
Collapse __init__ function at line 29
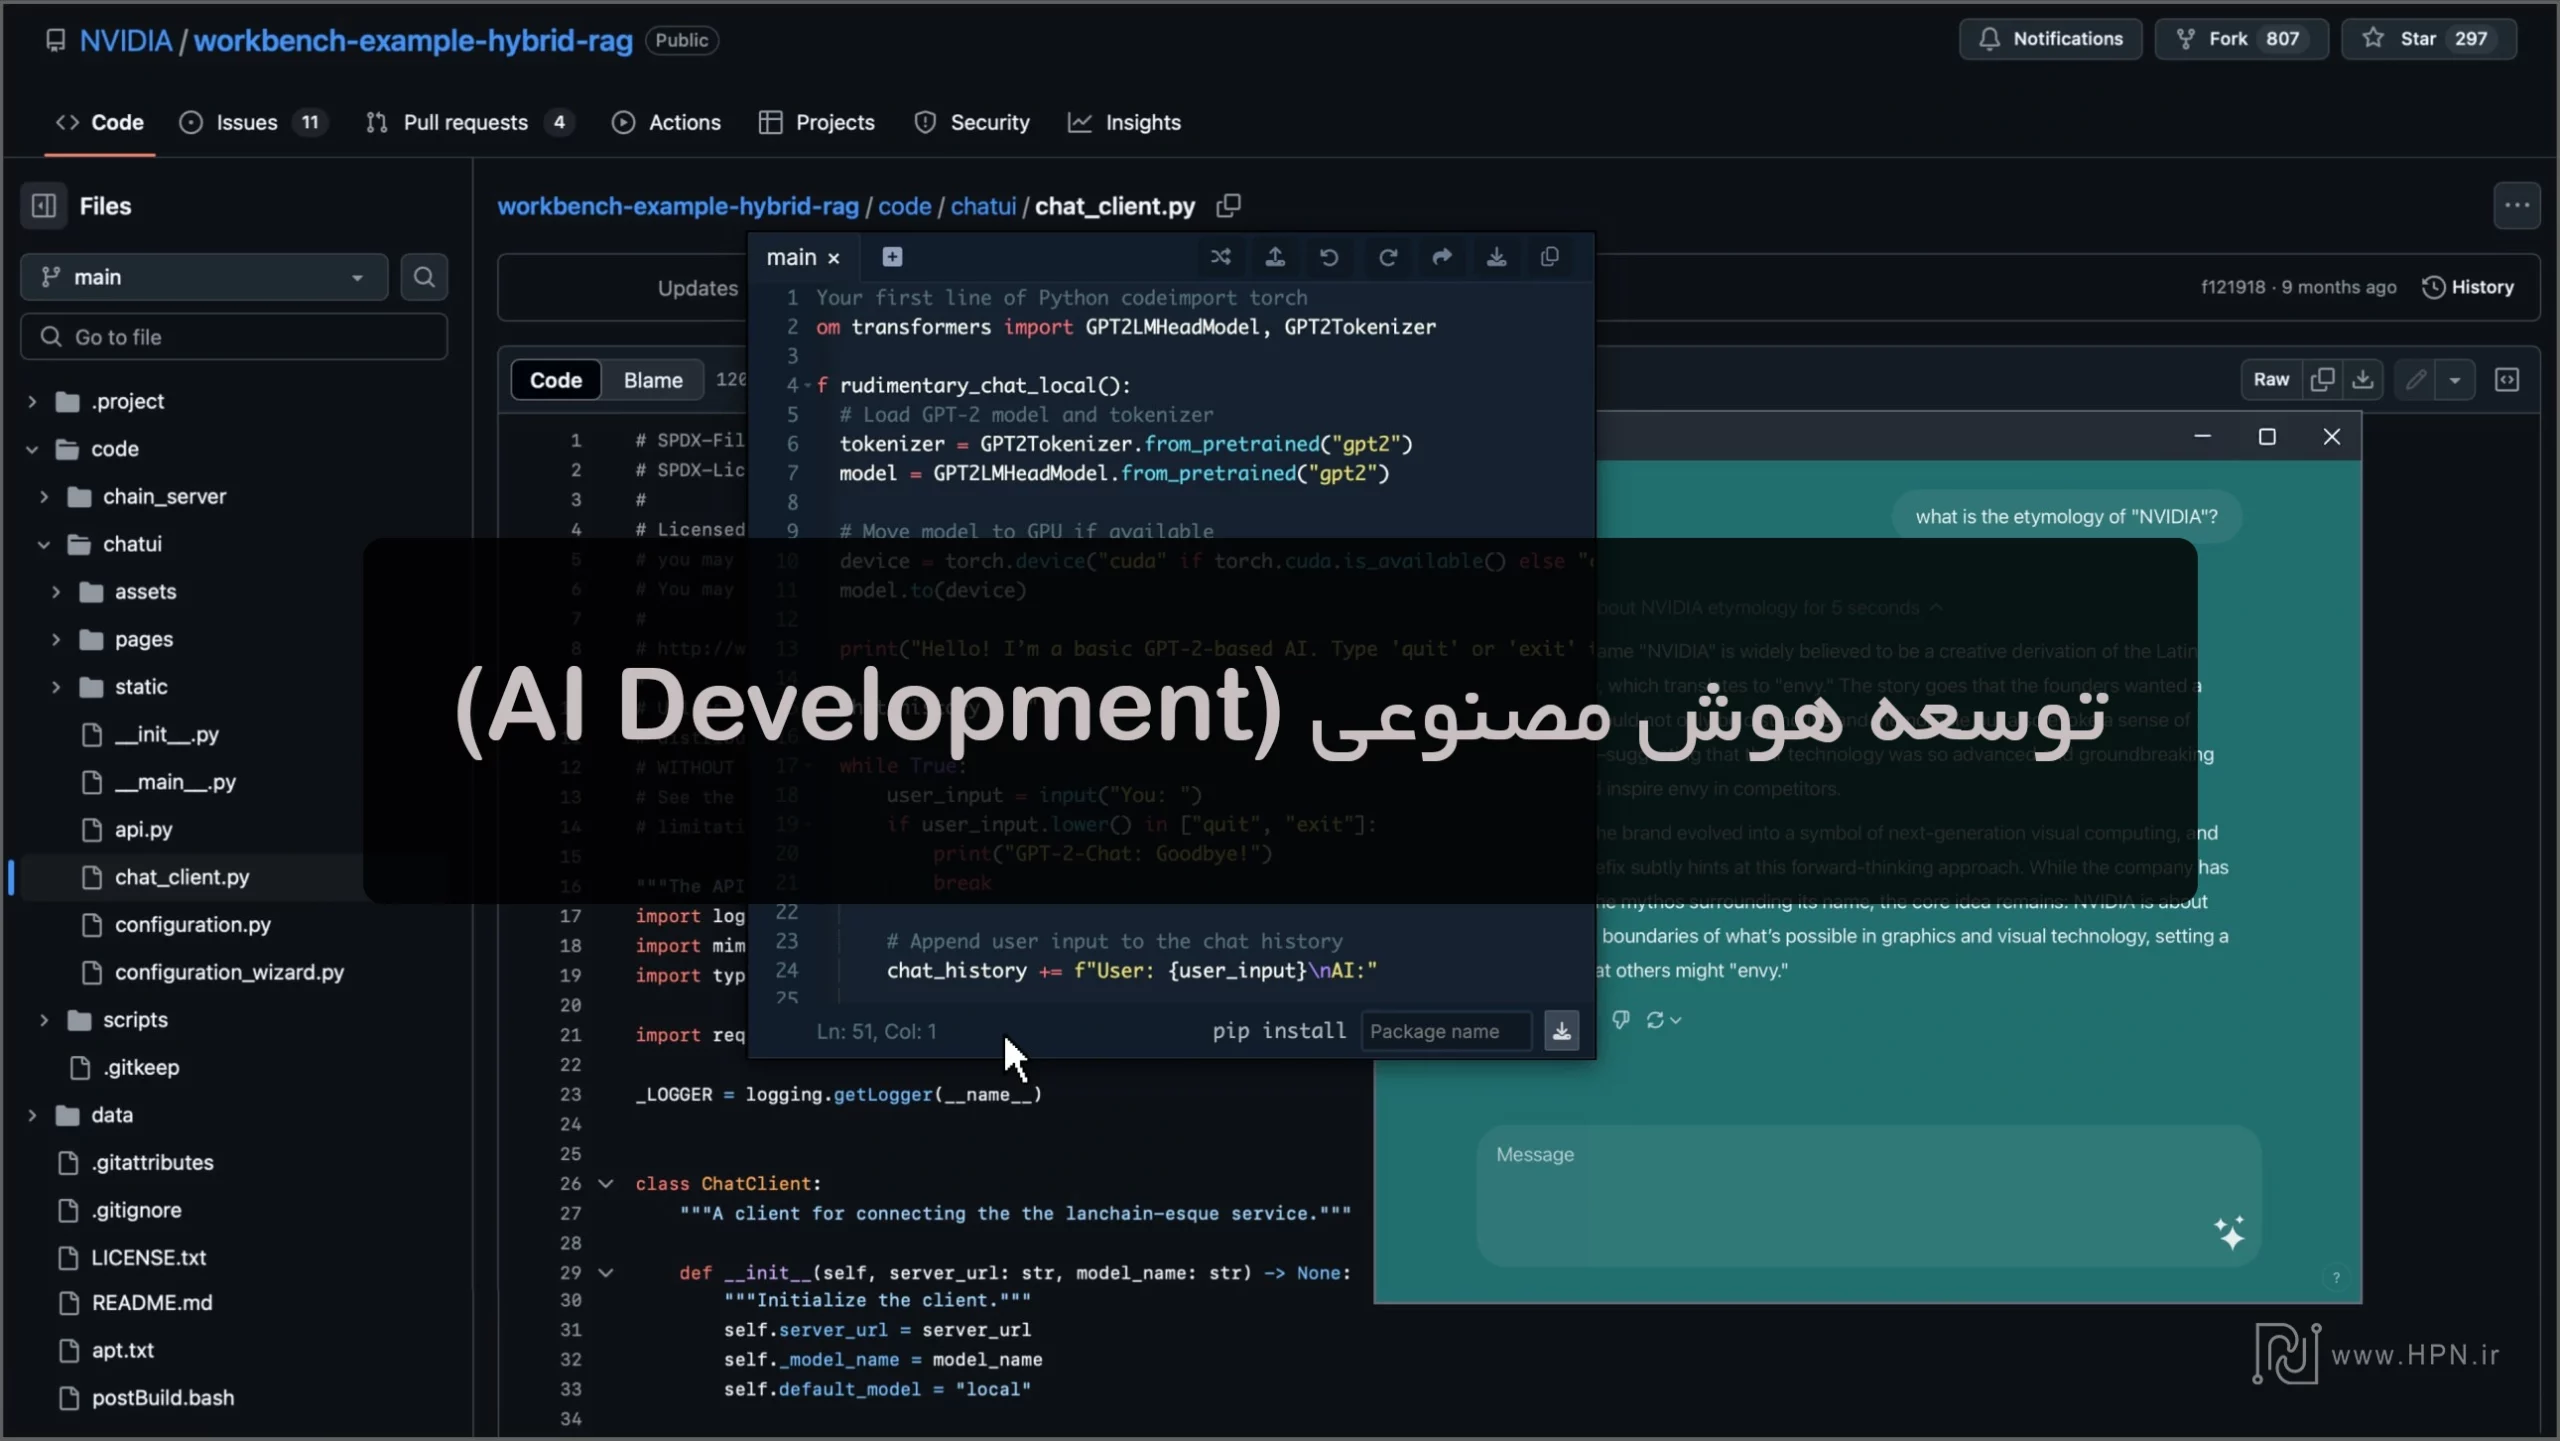coord(605,1273)
